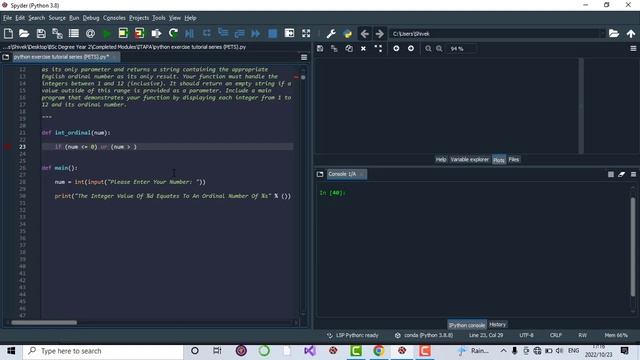
Task: Run the file with the green play icon
Action: 107,33
